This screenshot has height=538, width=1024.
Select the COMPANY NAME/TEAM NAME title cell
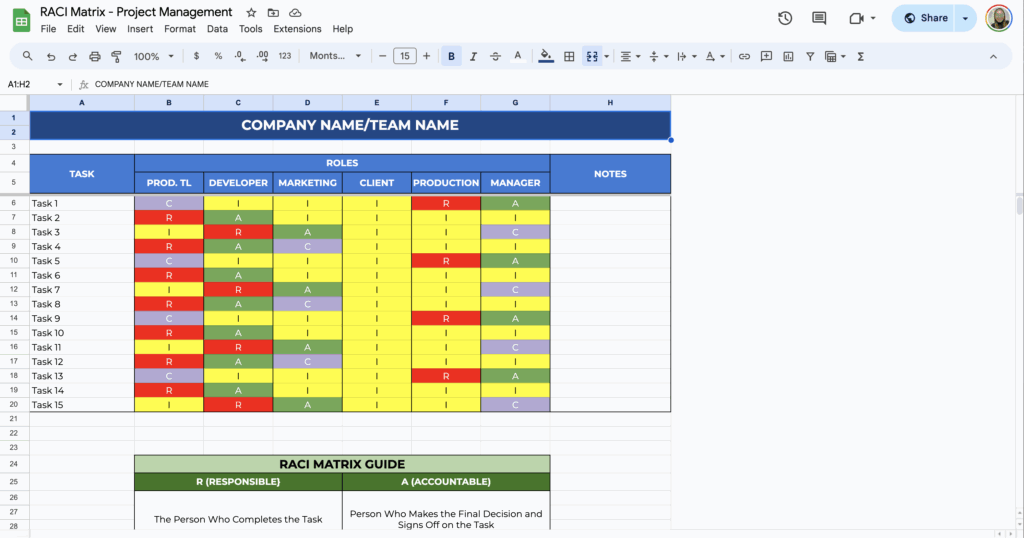coord(350,125)
